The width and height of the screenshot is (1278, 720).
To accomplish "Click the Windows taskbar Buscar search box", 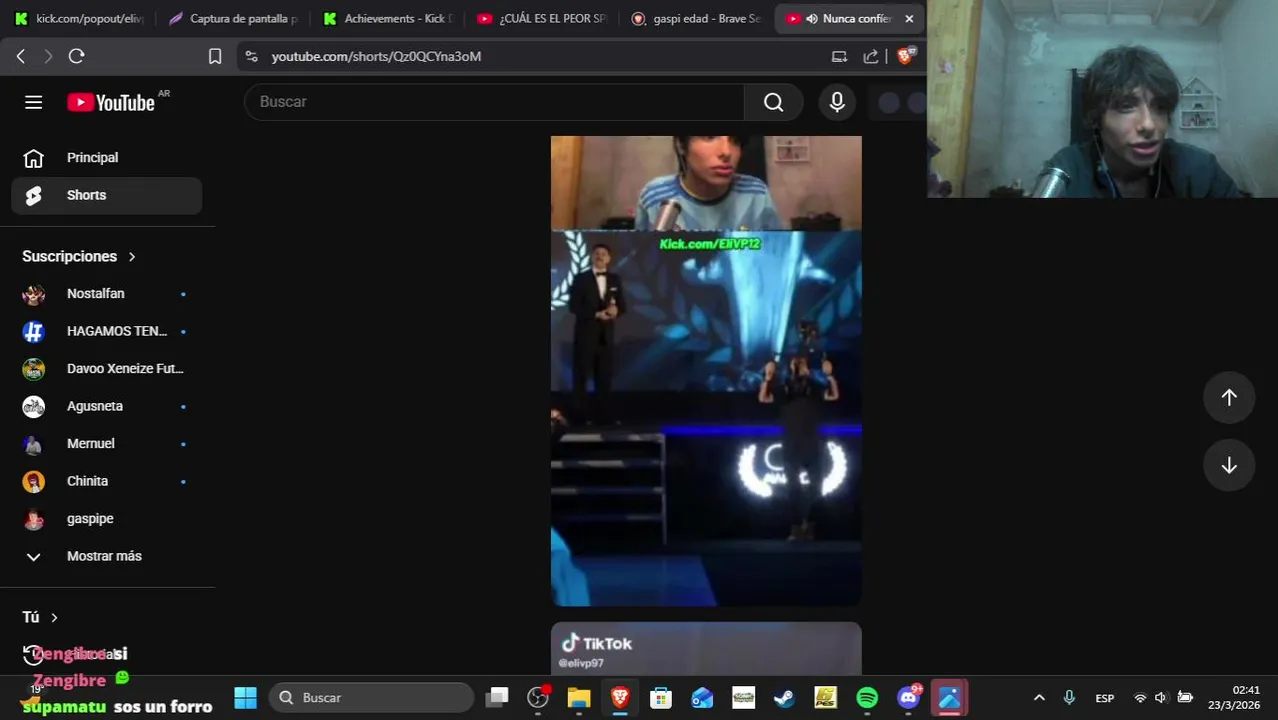I will (371, 698).
